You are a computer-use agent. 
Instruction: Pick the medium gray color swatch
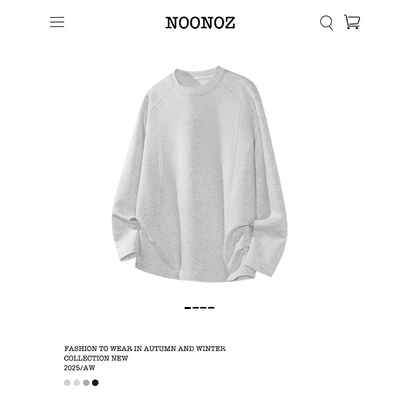click(86, 383)
